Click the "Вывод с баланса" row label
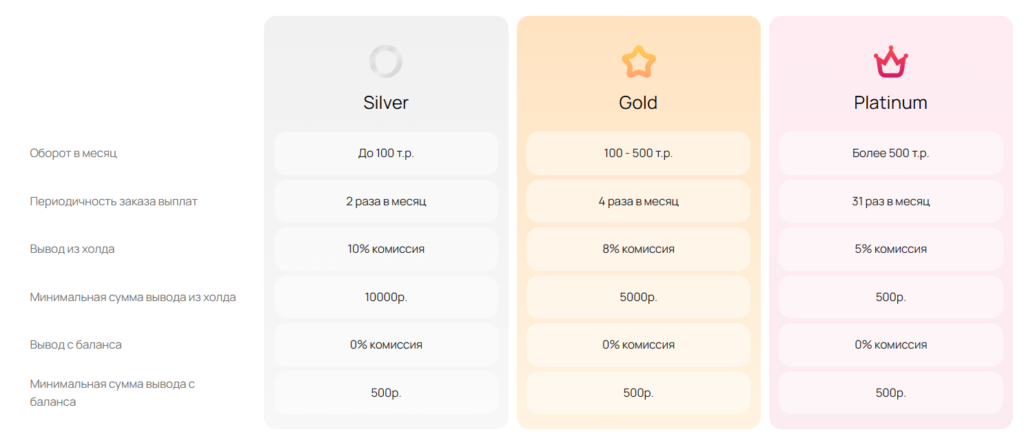Image resolution: width=1024 pixels, height=443 pixels. coord(75,344)
